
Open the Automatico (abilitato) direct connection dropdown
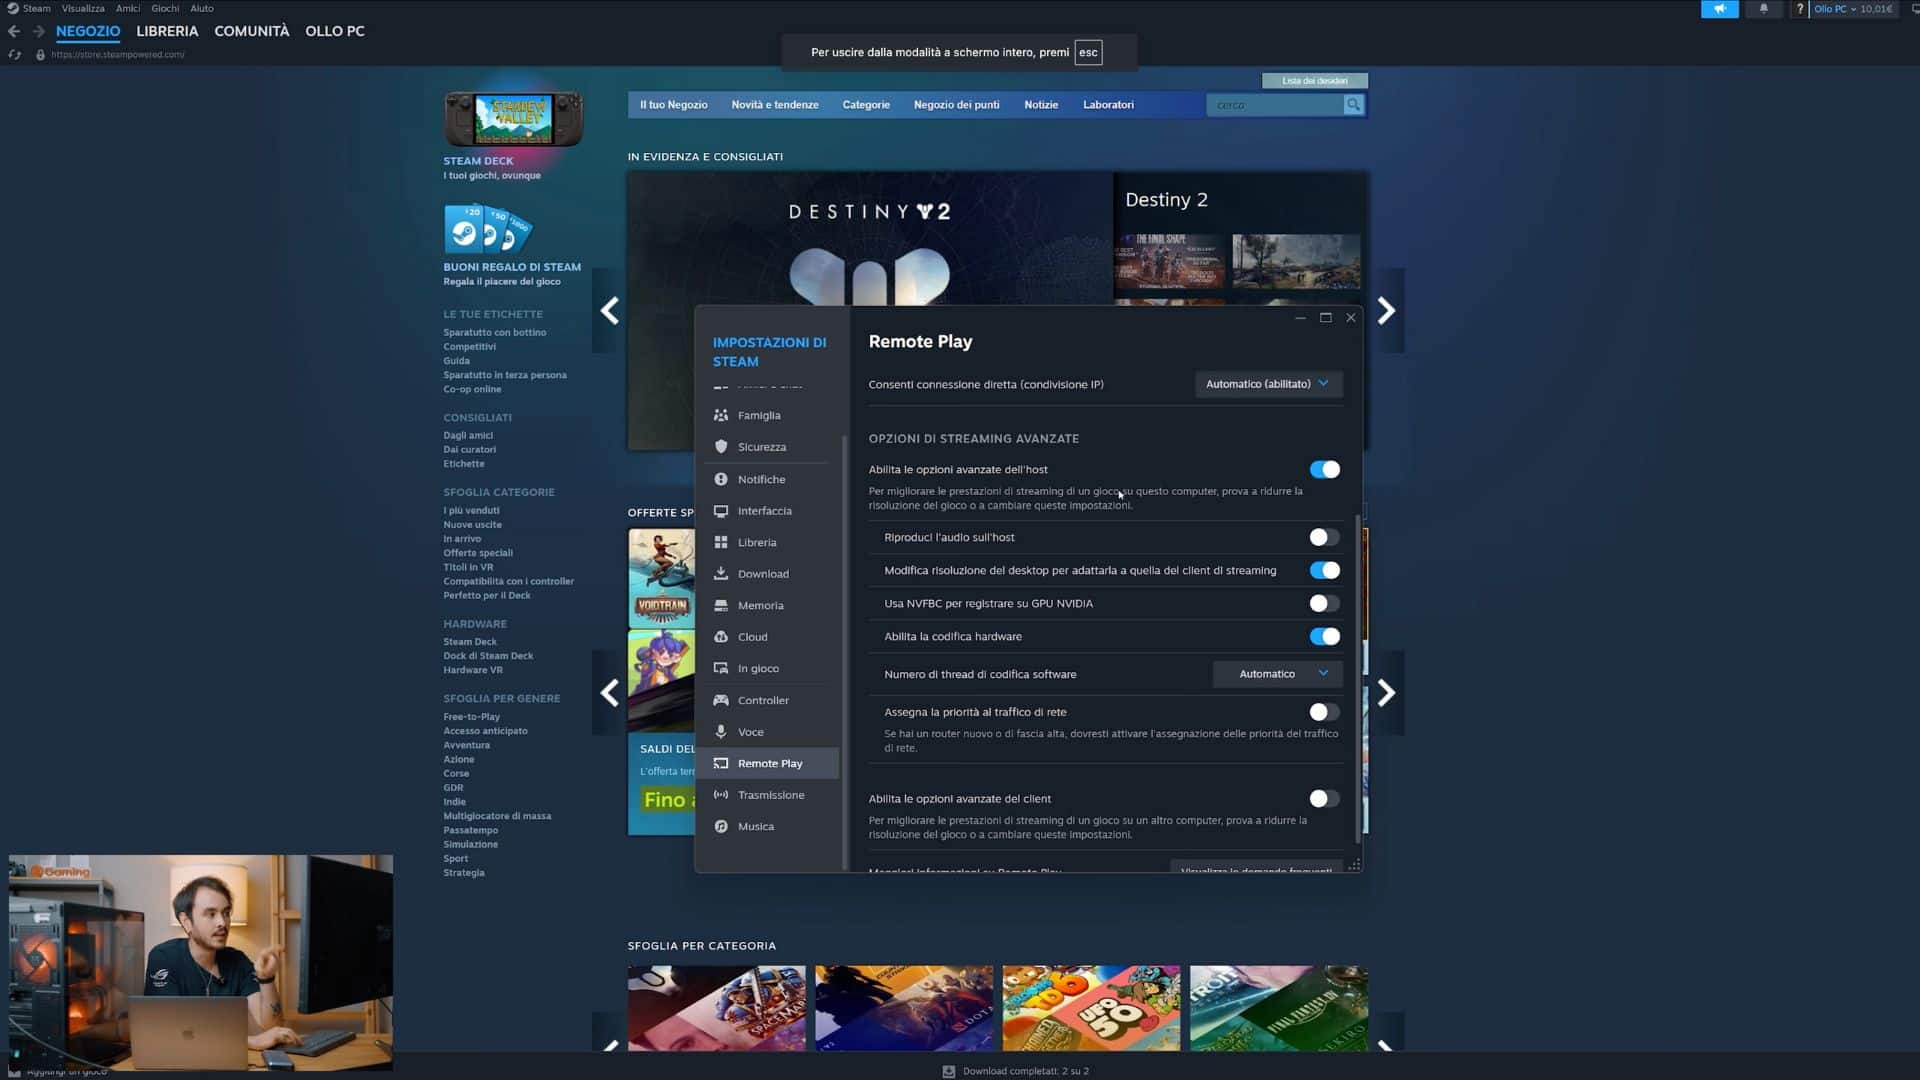tap(1268, 384)
